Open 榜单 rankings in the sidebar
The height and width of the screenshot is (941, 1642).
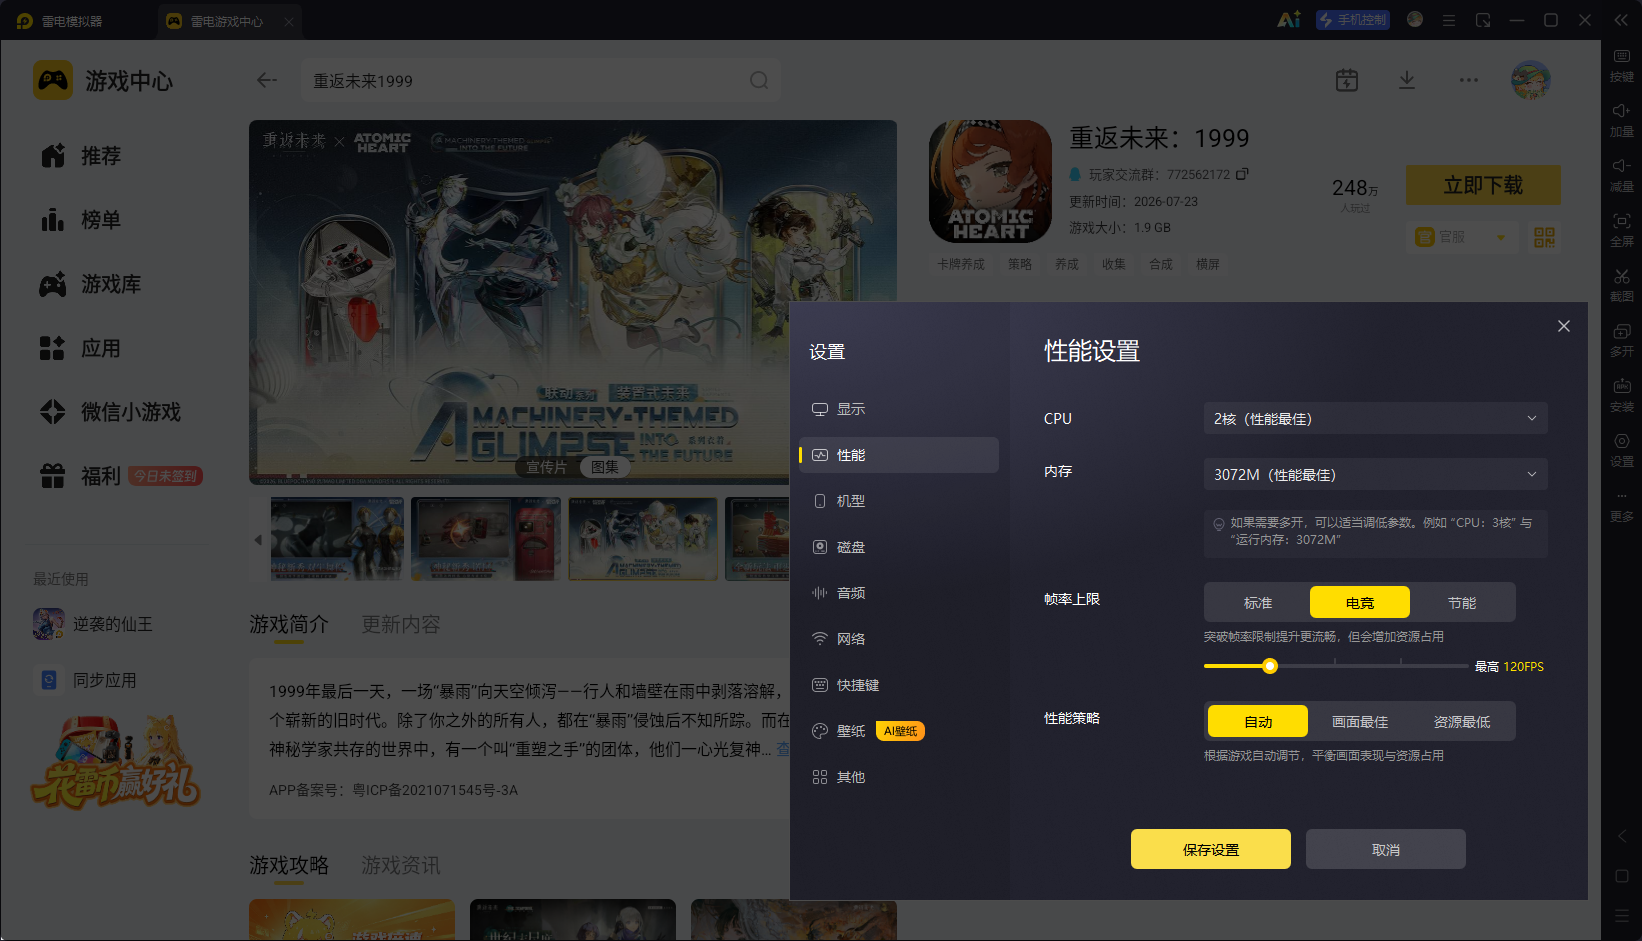82,220
